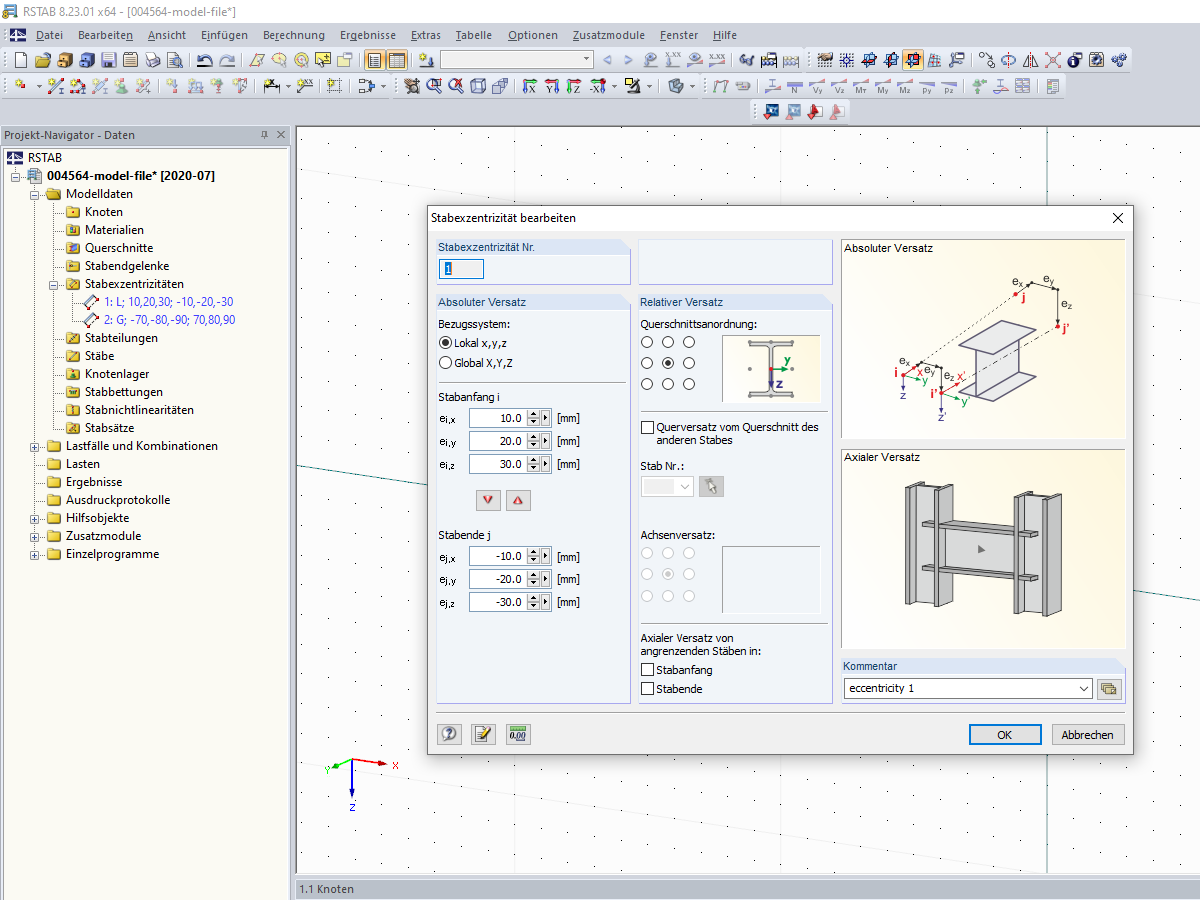
Task: Click the Redo arrow icon
Action: [x=227, y=61]
